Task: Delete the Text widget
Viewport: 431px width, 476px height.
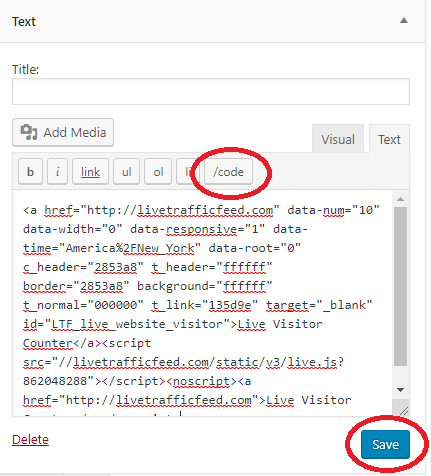Action: (x=30, y=439)
